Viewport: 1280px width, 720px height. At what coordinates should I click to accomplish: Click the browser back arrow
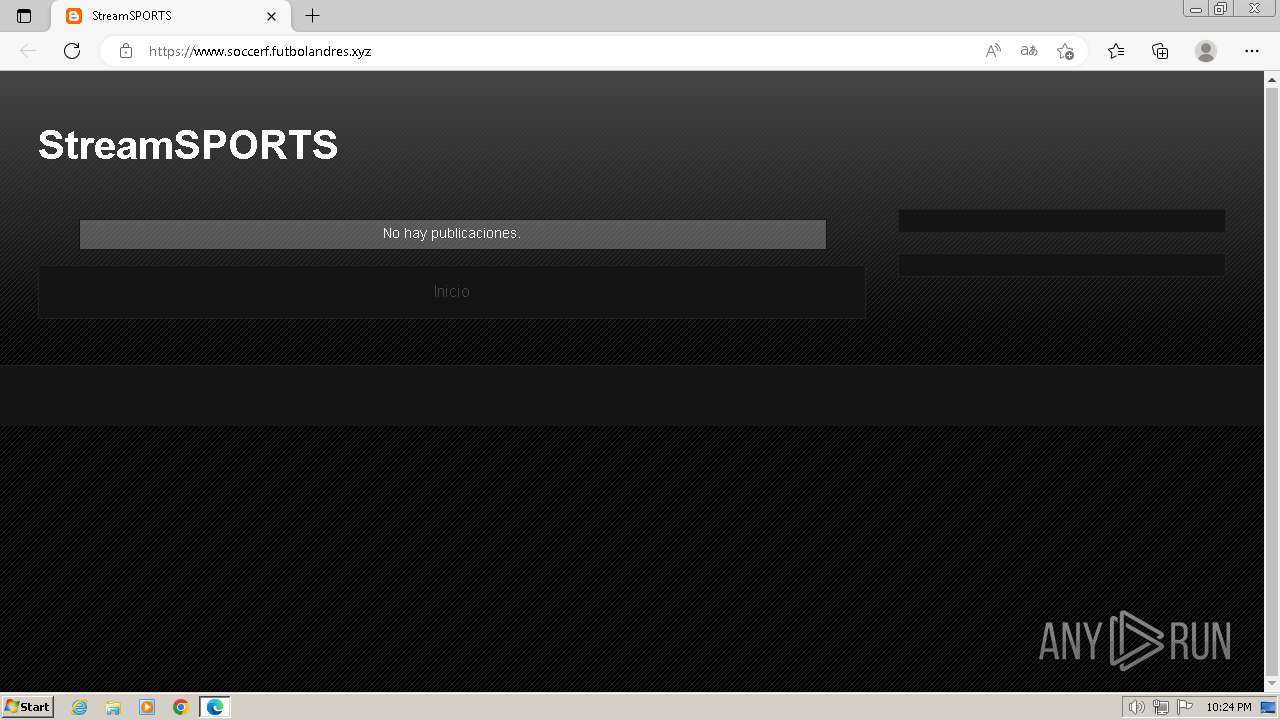tap(28, 51)
